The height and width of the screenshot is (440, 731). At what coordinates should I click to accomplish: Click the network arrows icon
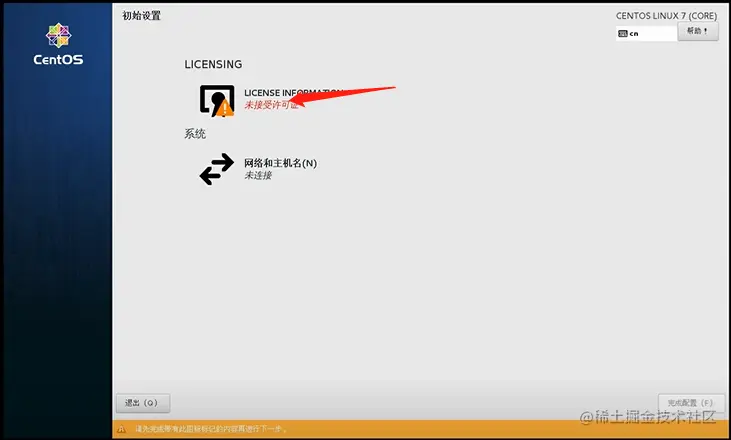217,169
